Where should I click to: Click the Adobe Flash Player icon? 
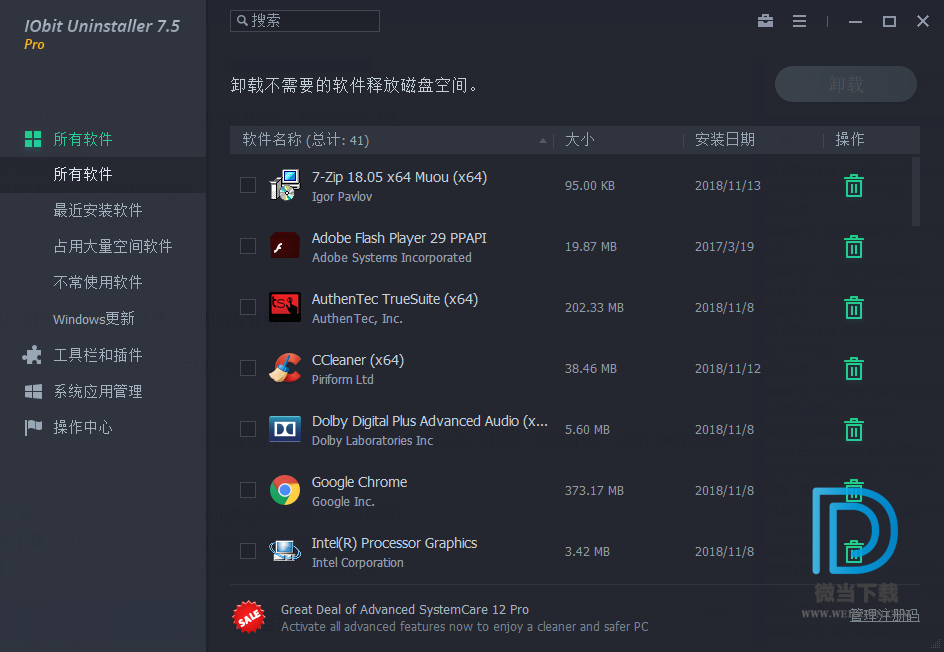pyautogui.click(x=285, y=246)
